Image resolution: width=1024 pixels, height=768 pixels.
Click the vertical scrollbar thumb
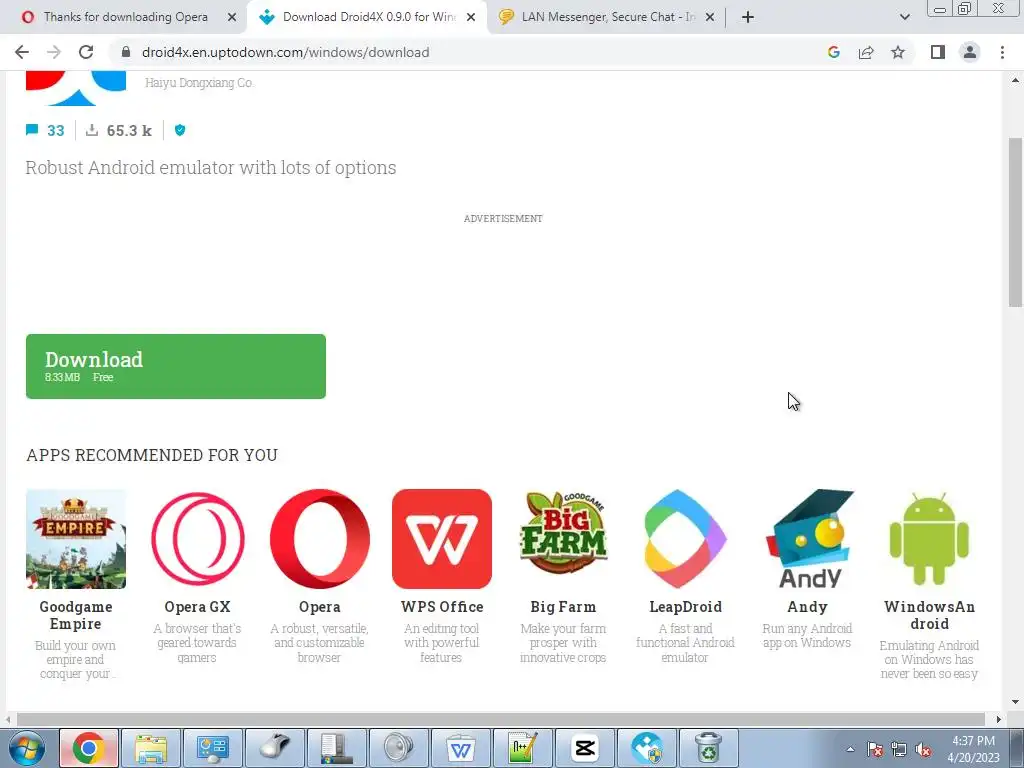[1015, 222]
